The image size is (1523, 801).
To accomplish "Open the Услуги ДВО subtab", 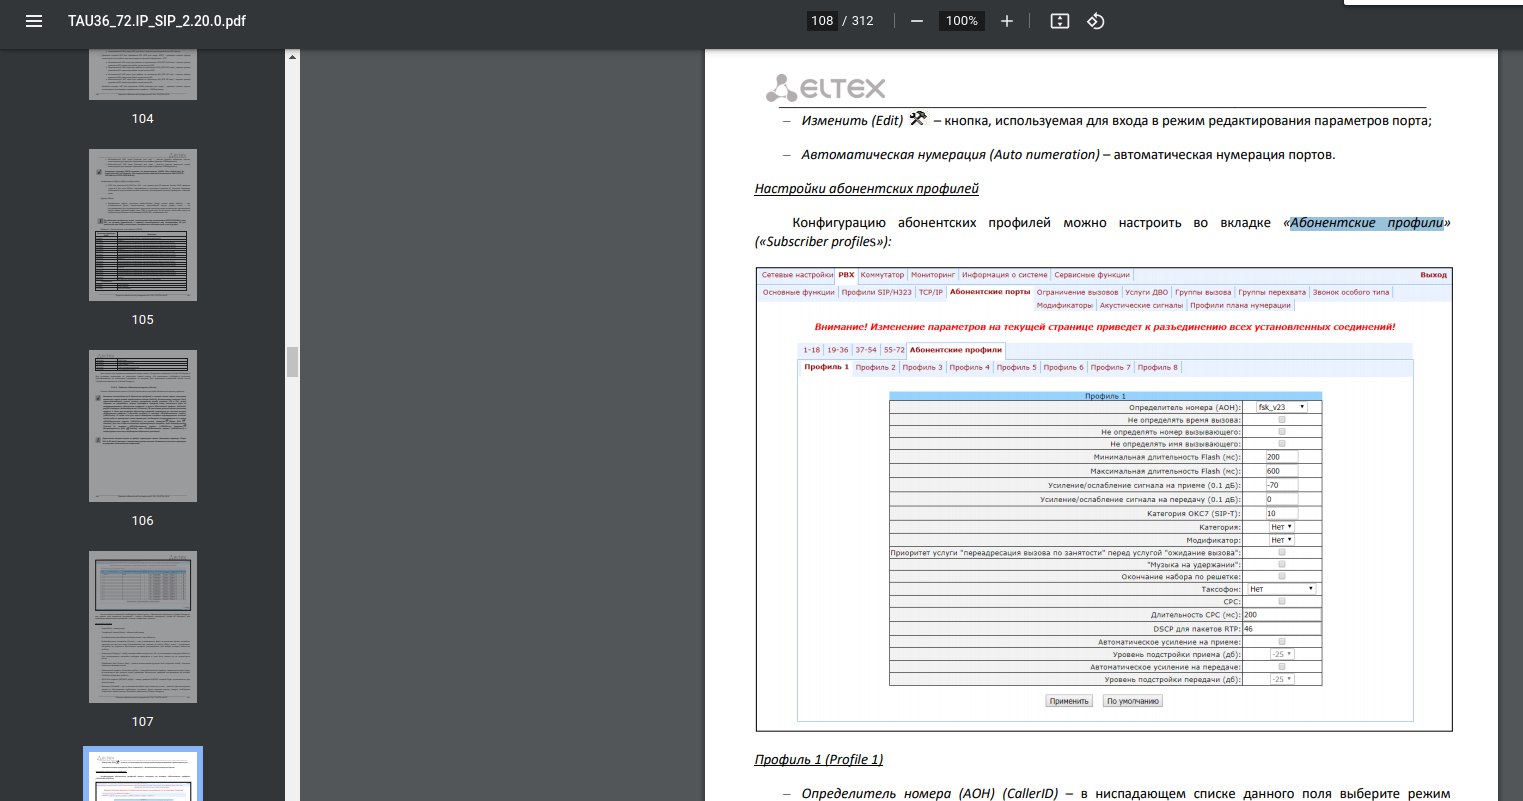I will coord(1146,293).
